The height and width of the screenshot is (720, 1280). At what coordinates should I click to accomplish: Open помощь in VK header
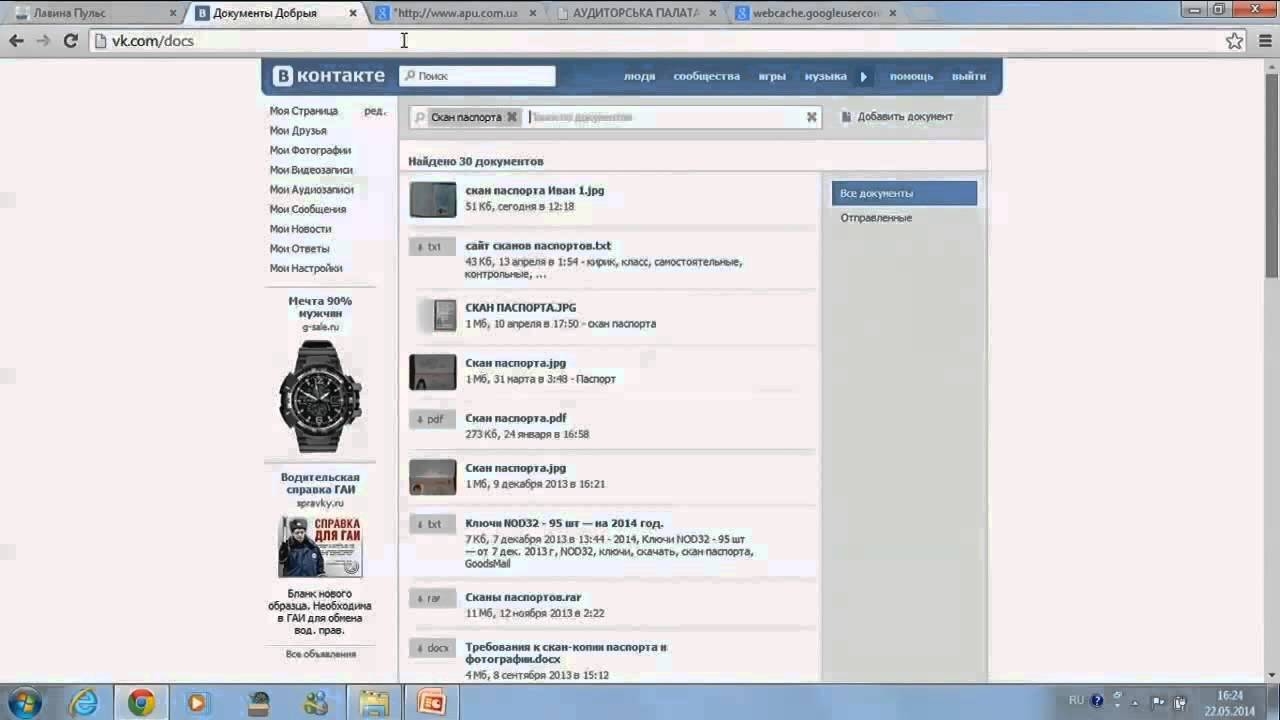[x=911, y=76]
